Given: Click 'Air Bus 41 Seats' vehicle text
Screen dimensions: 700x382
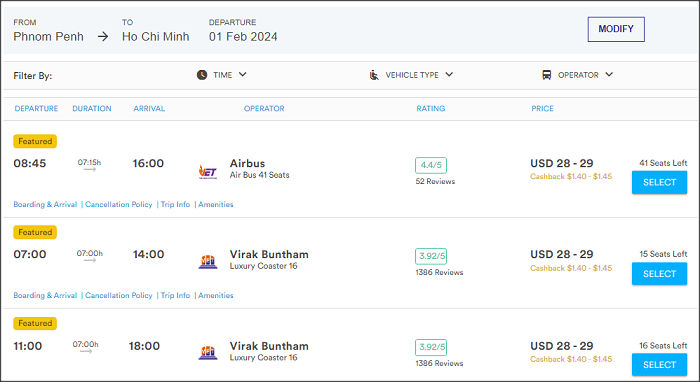Looking at the screenshot, I should (x=259, y=175).
